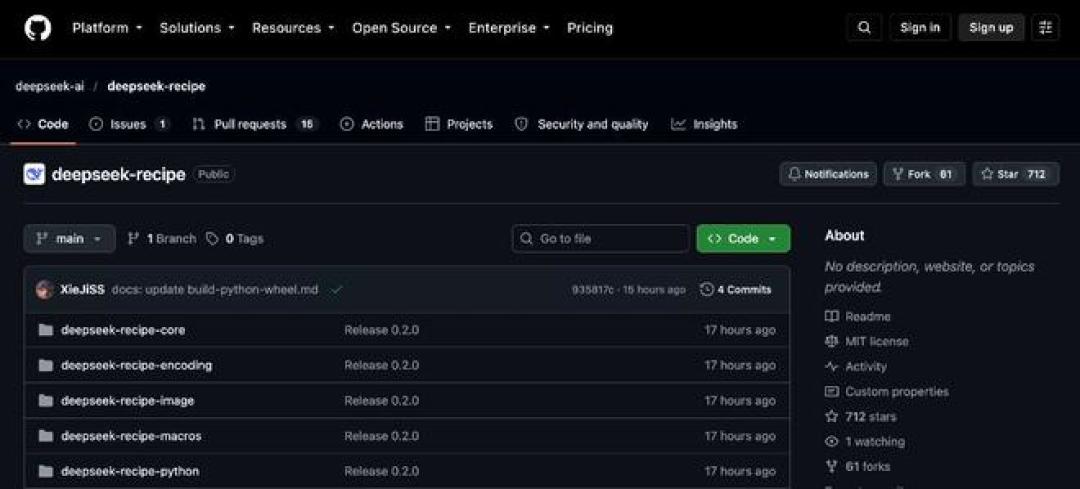Click the deepseek-recipe breadcrumb link
The image size is (1080, 489).
point(156,87)
